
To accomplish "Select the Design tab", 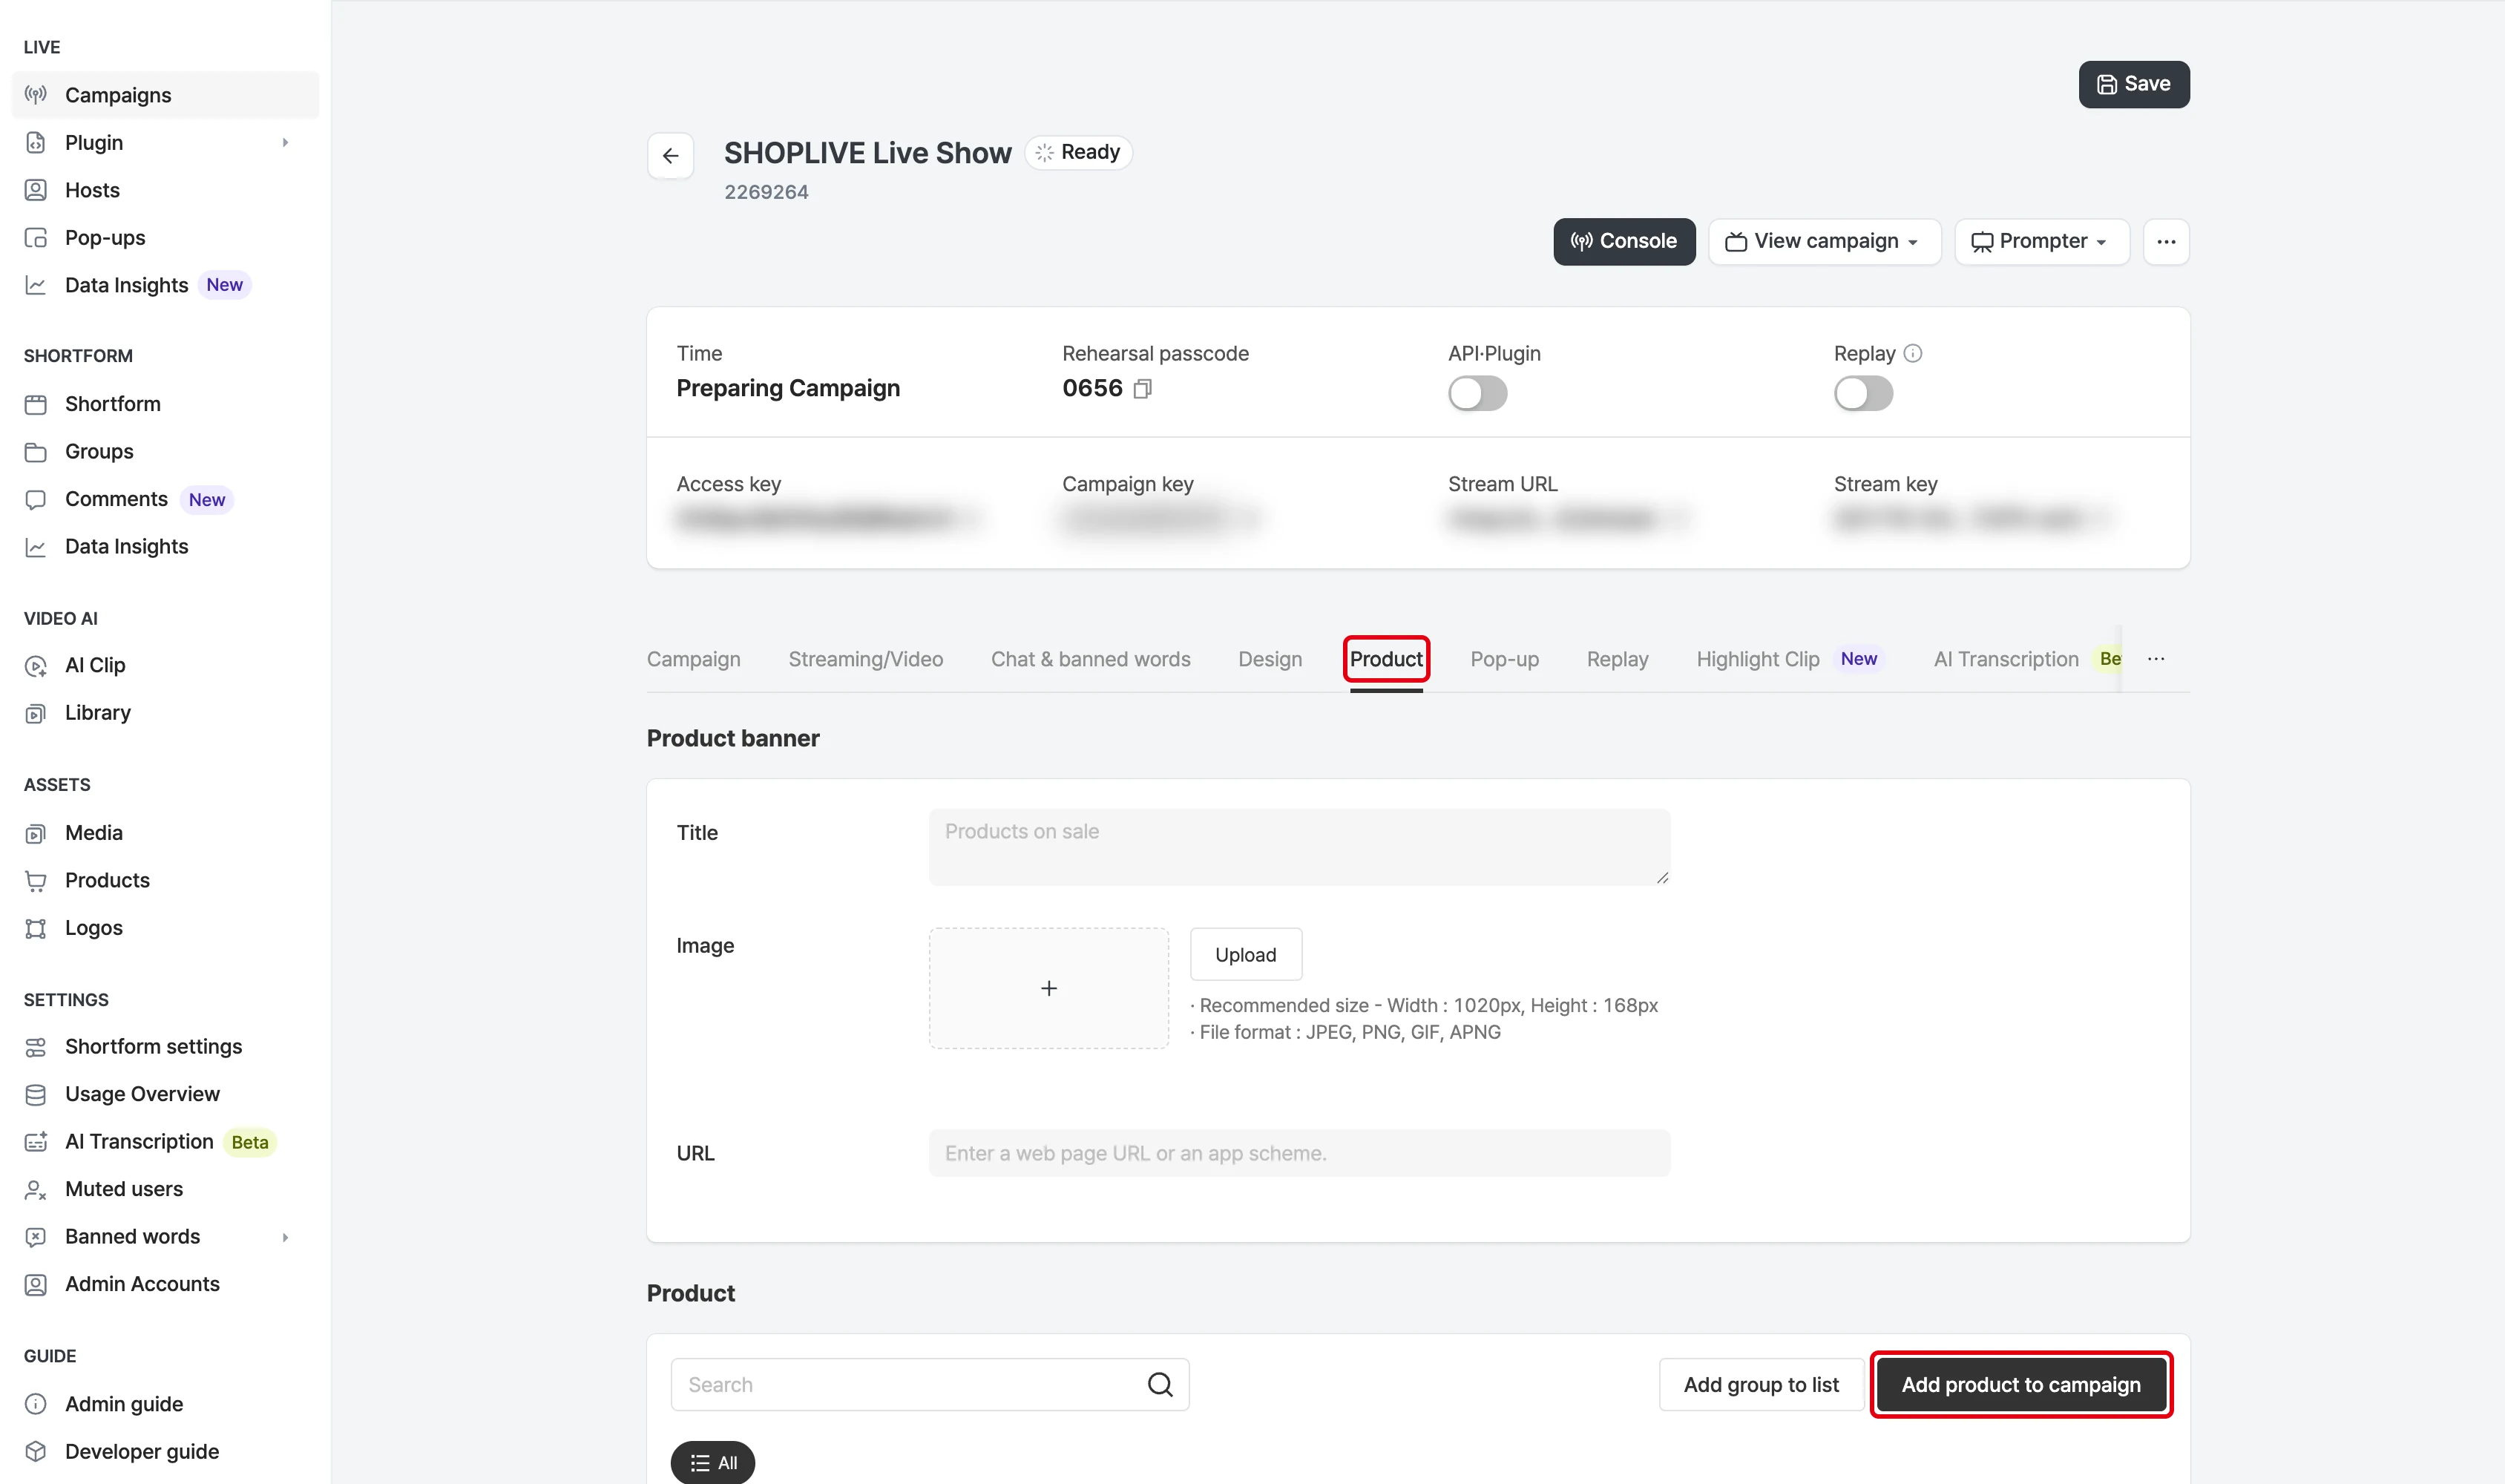I will (1270, 659).
